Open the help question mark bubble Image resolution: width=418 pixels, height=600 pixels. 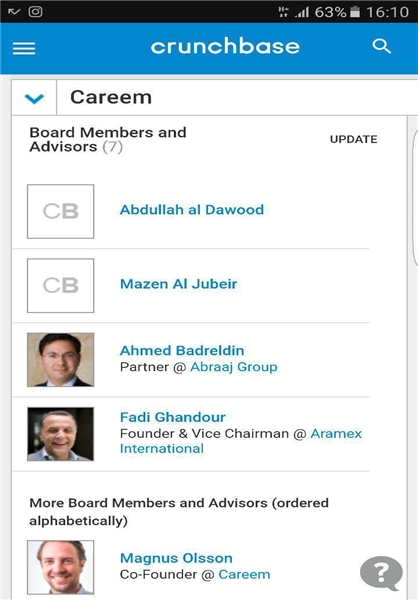coord(381,572)
